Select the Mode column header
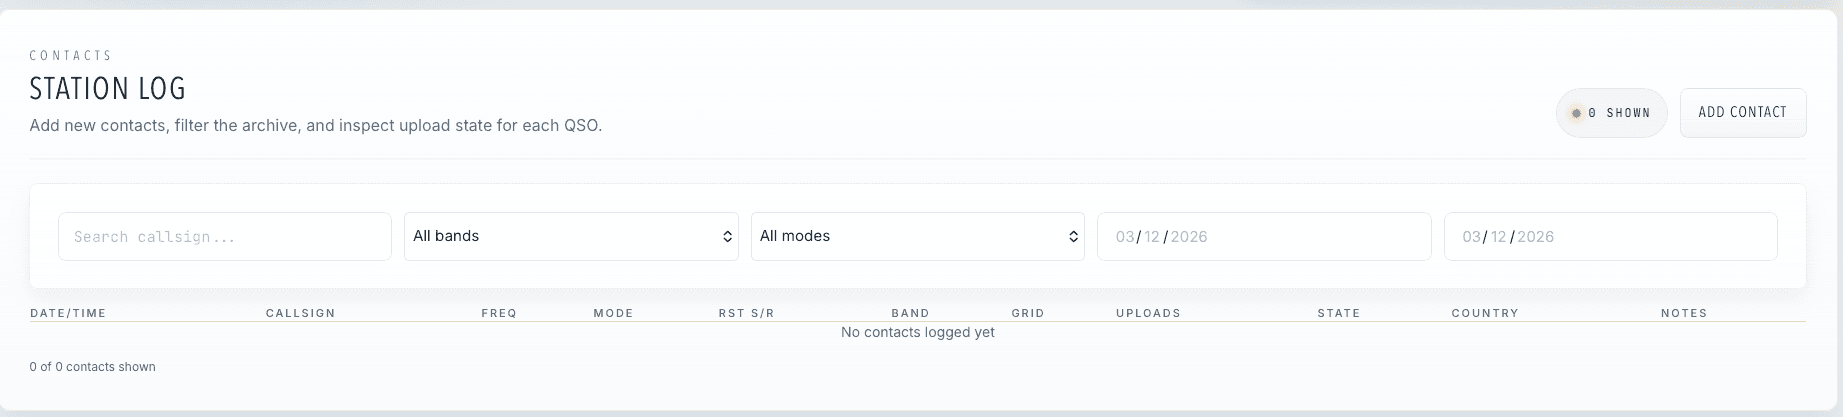 613,313
